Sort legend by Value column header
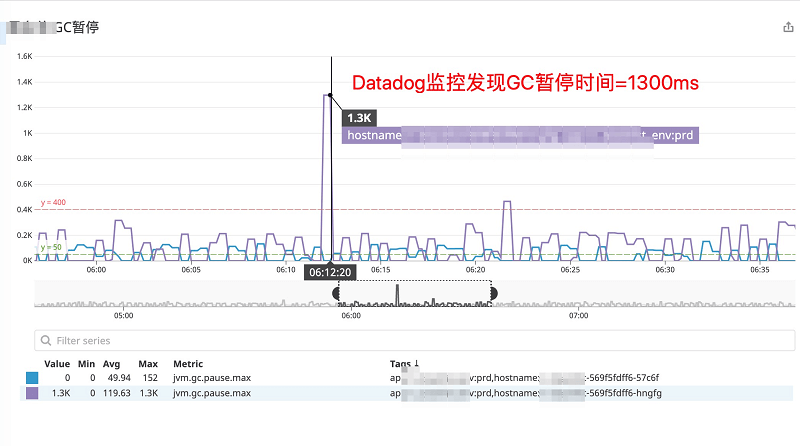Viewport: 800px width, 446px height. tap(57, 363)
